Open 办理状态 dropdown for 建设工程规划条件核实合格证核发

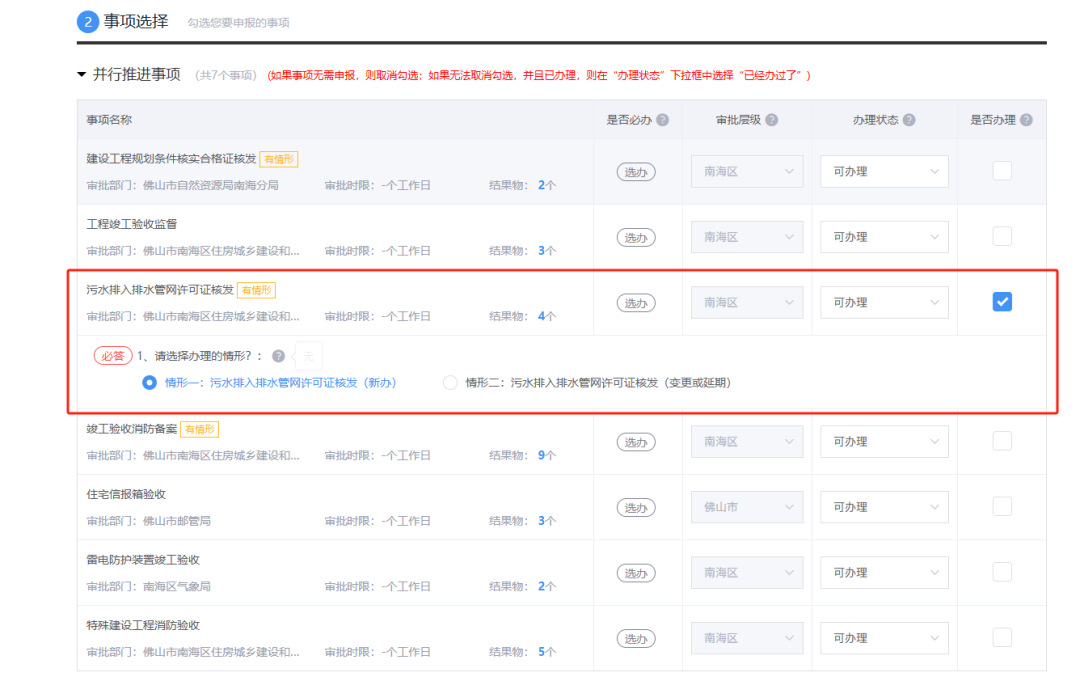884,172
